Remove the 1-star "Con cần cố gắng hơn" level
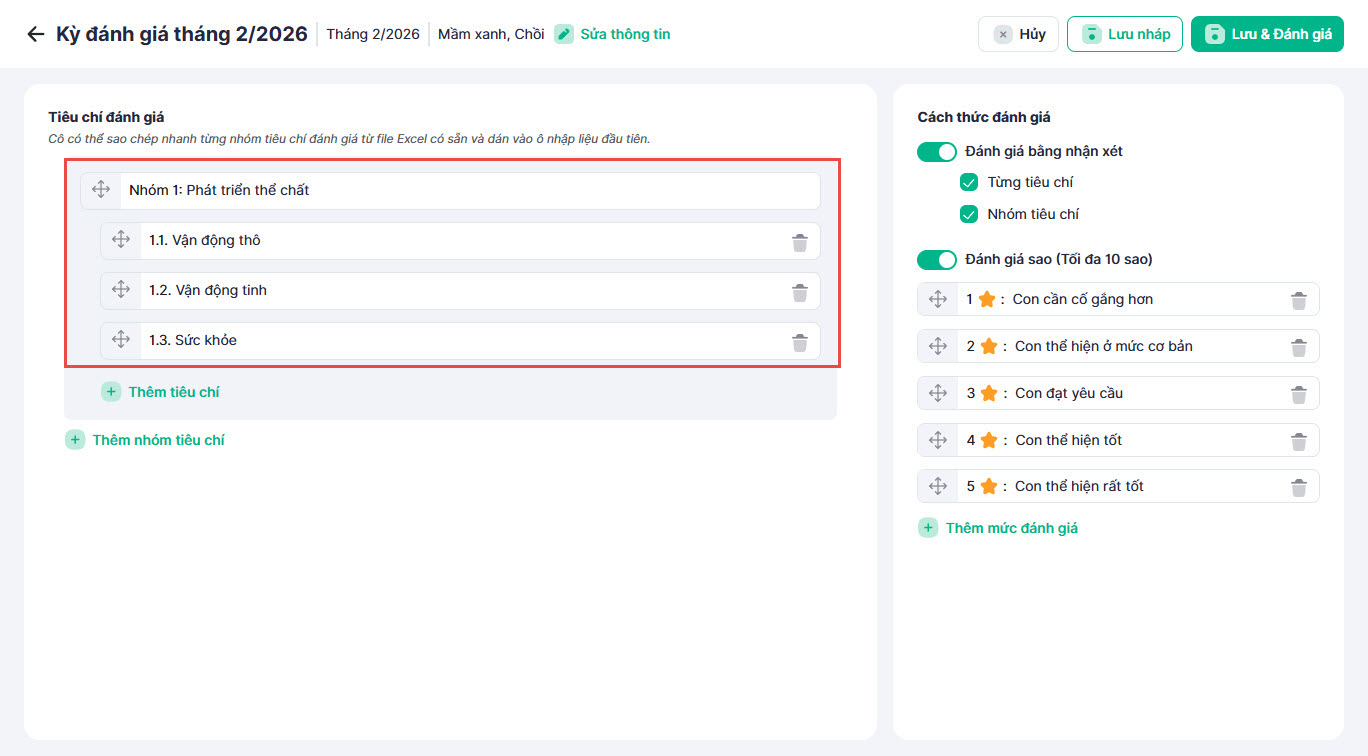 tap(1298, 300)
